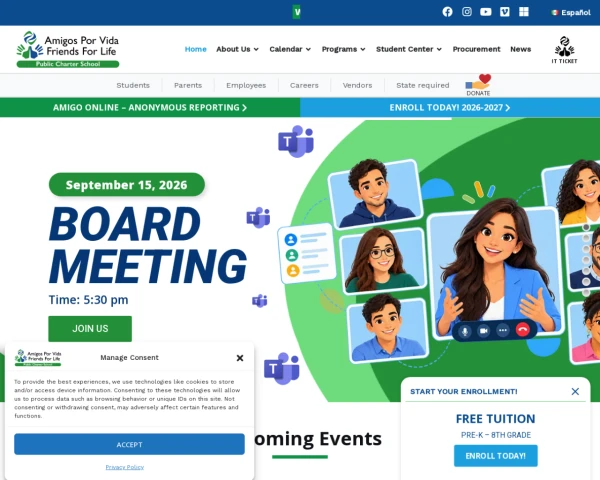Accept cookies with the ACCEPT button
The width and height of the screenshot is (600, 480).
tap(129, 444)
